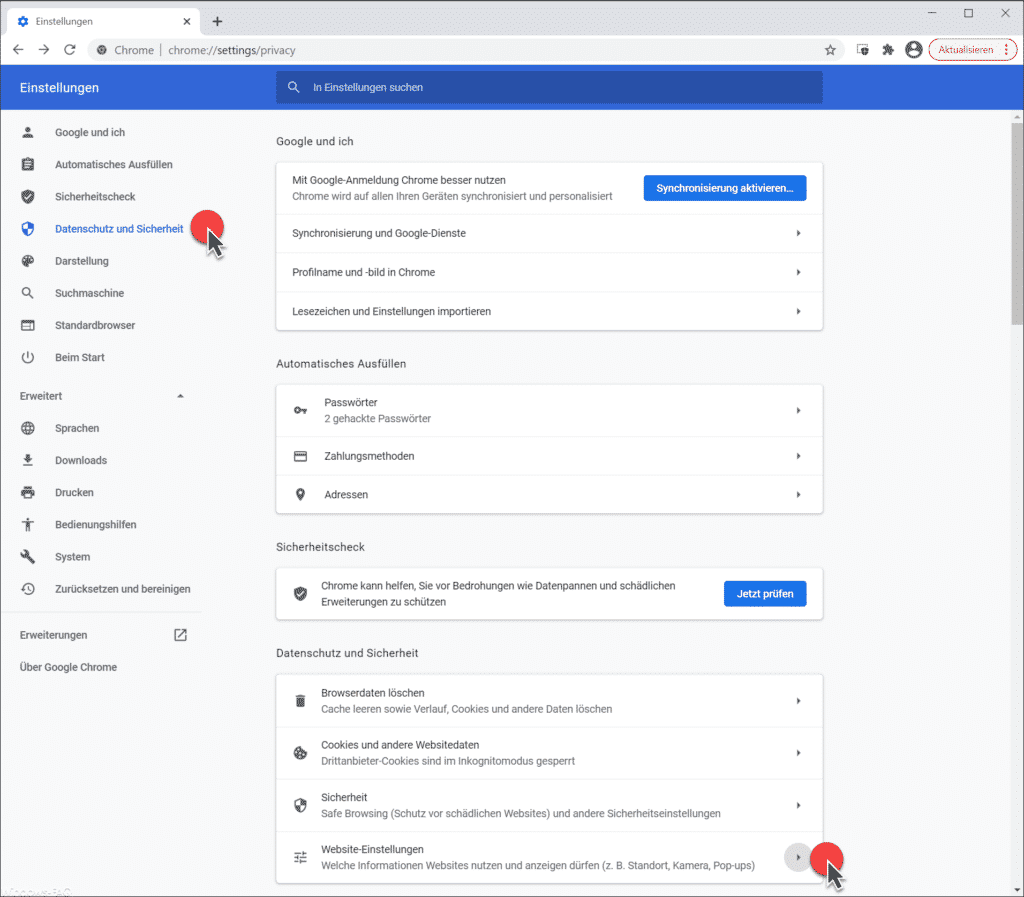The height and width of the screenshot is (897, 1024).
Task: Click the Sprachen globe icon
Action: coord(27,428)
